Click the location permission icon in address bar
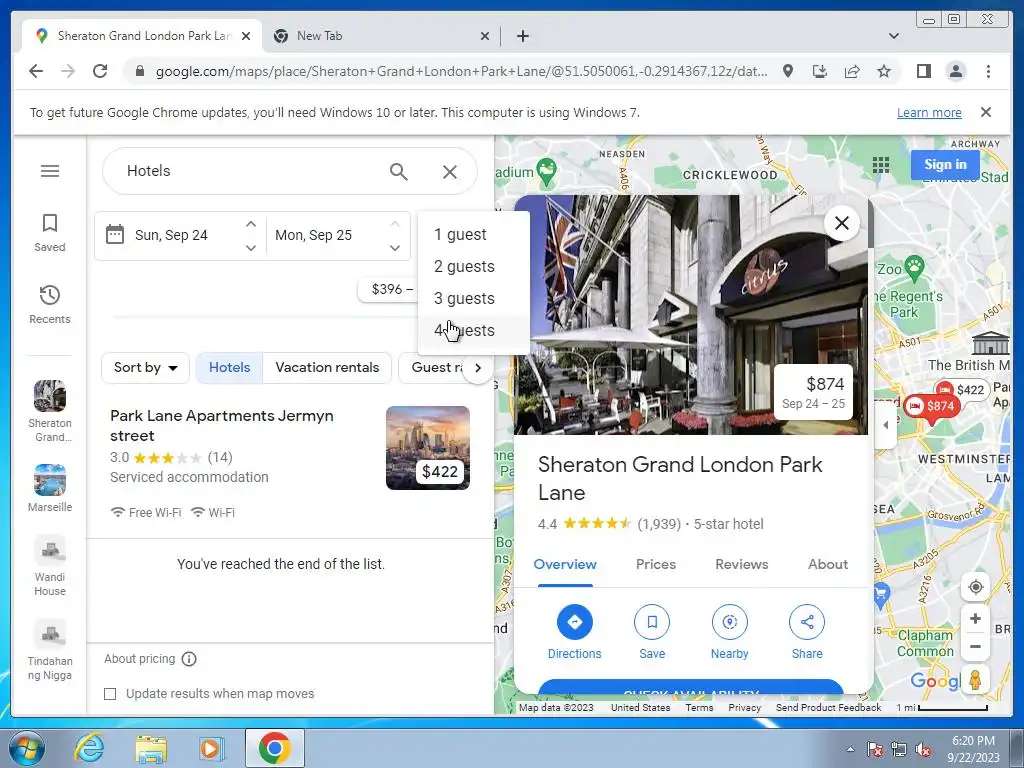This screenshot has height=768, width=1024. click(x=788, y=71)
